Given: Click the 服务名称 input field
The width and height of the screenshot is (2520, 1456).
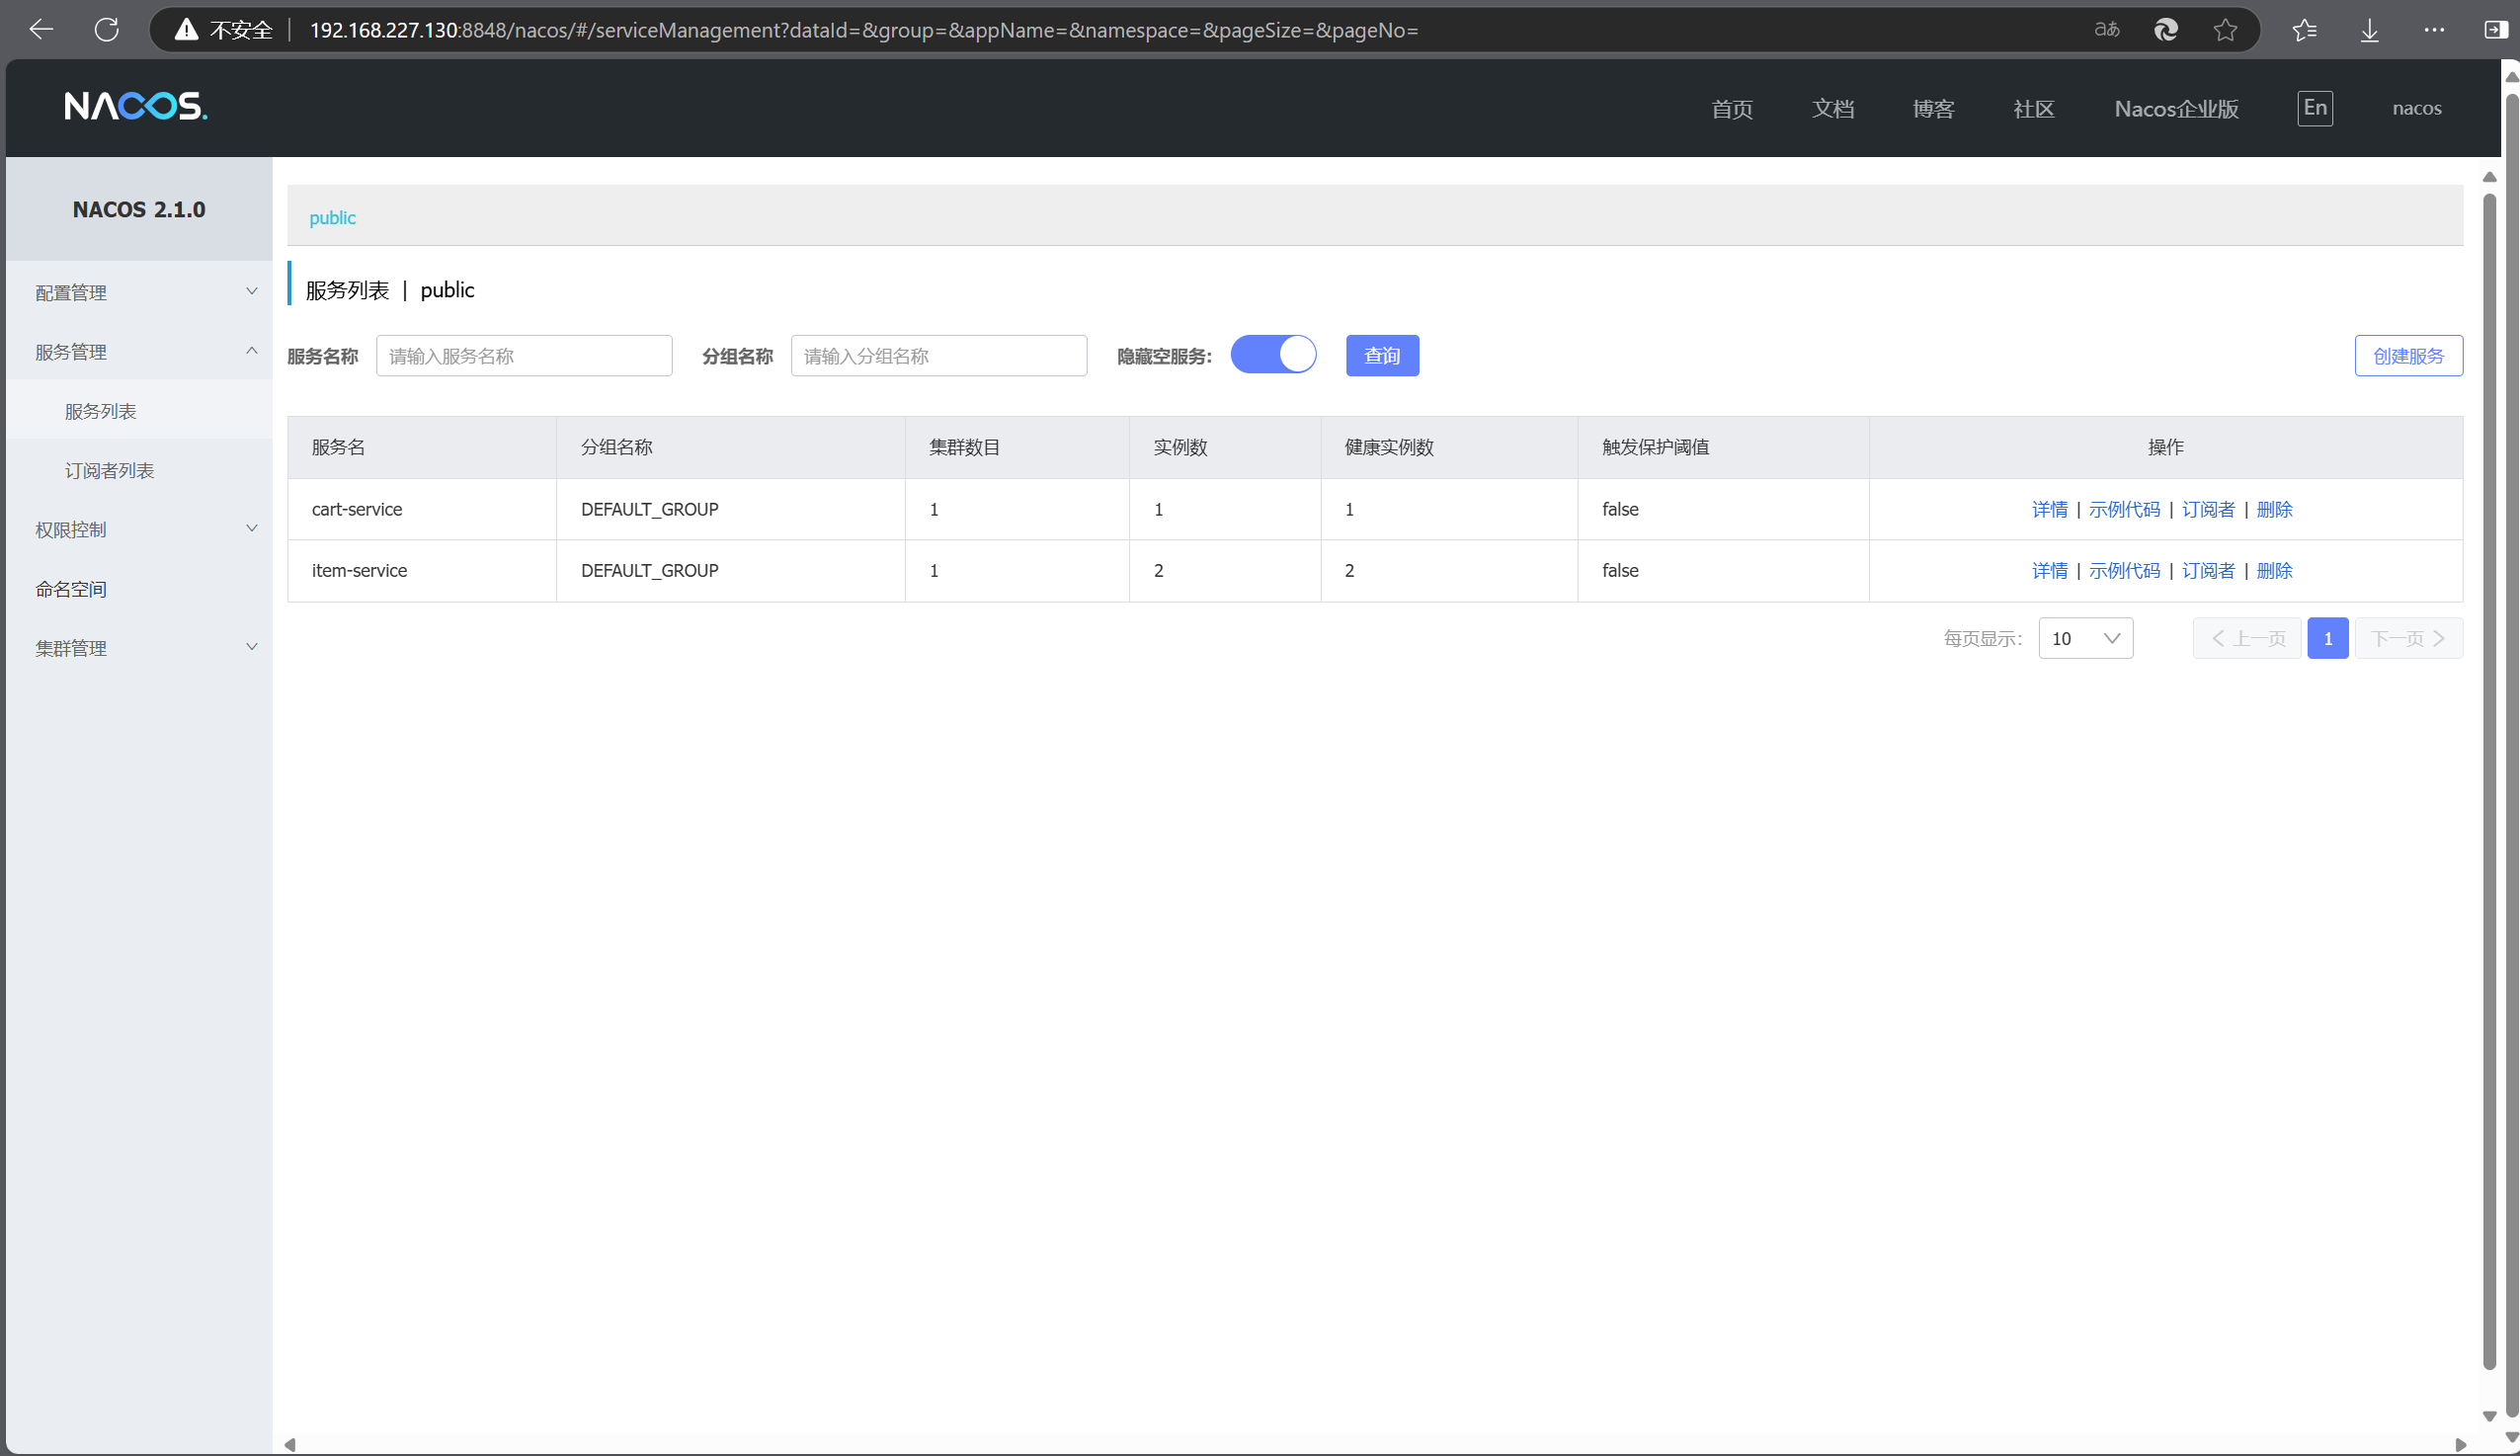Looking at the screenshot, I should coord(524,356).
